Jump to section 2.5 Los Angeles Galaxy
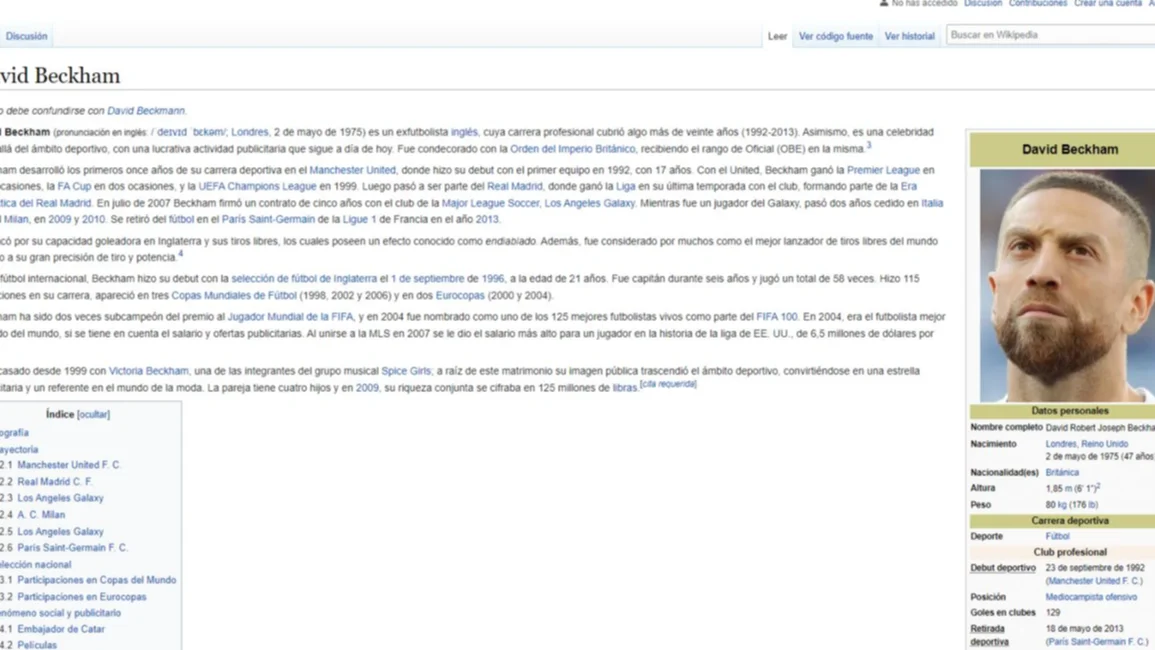 pos(60,531)
